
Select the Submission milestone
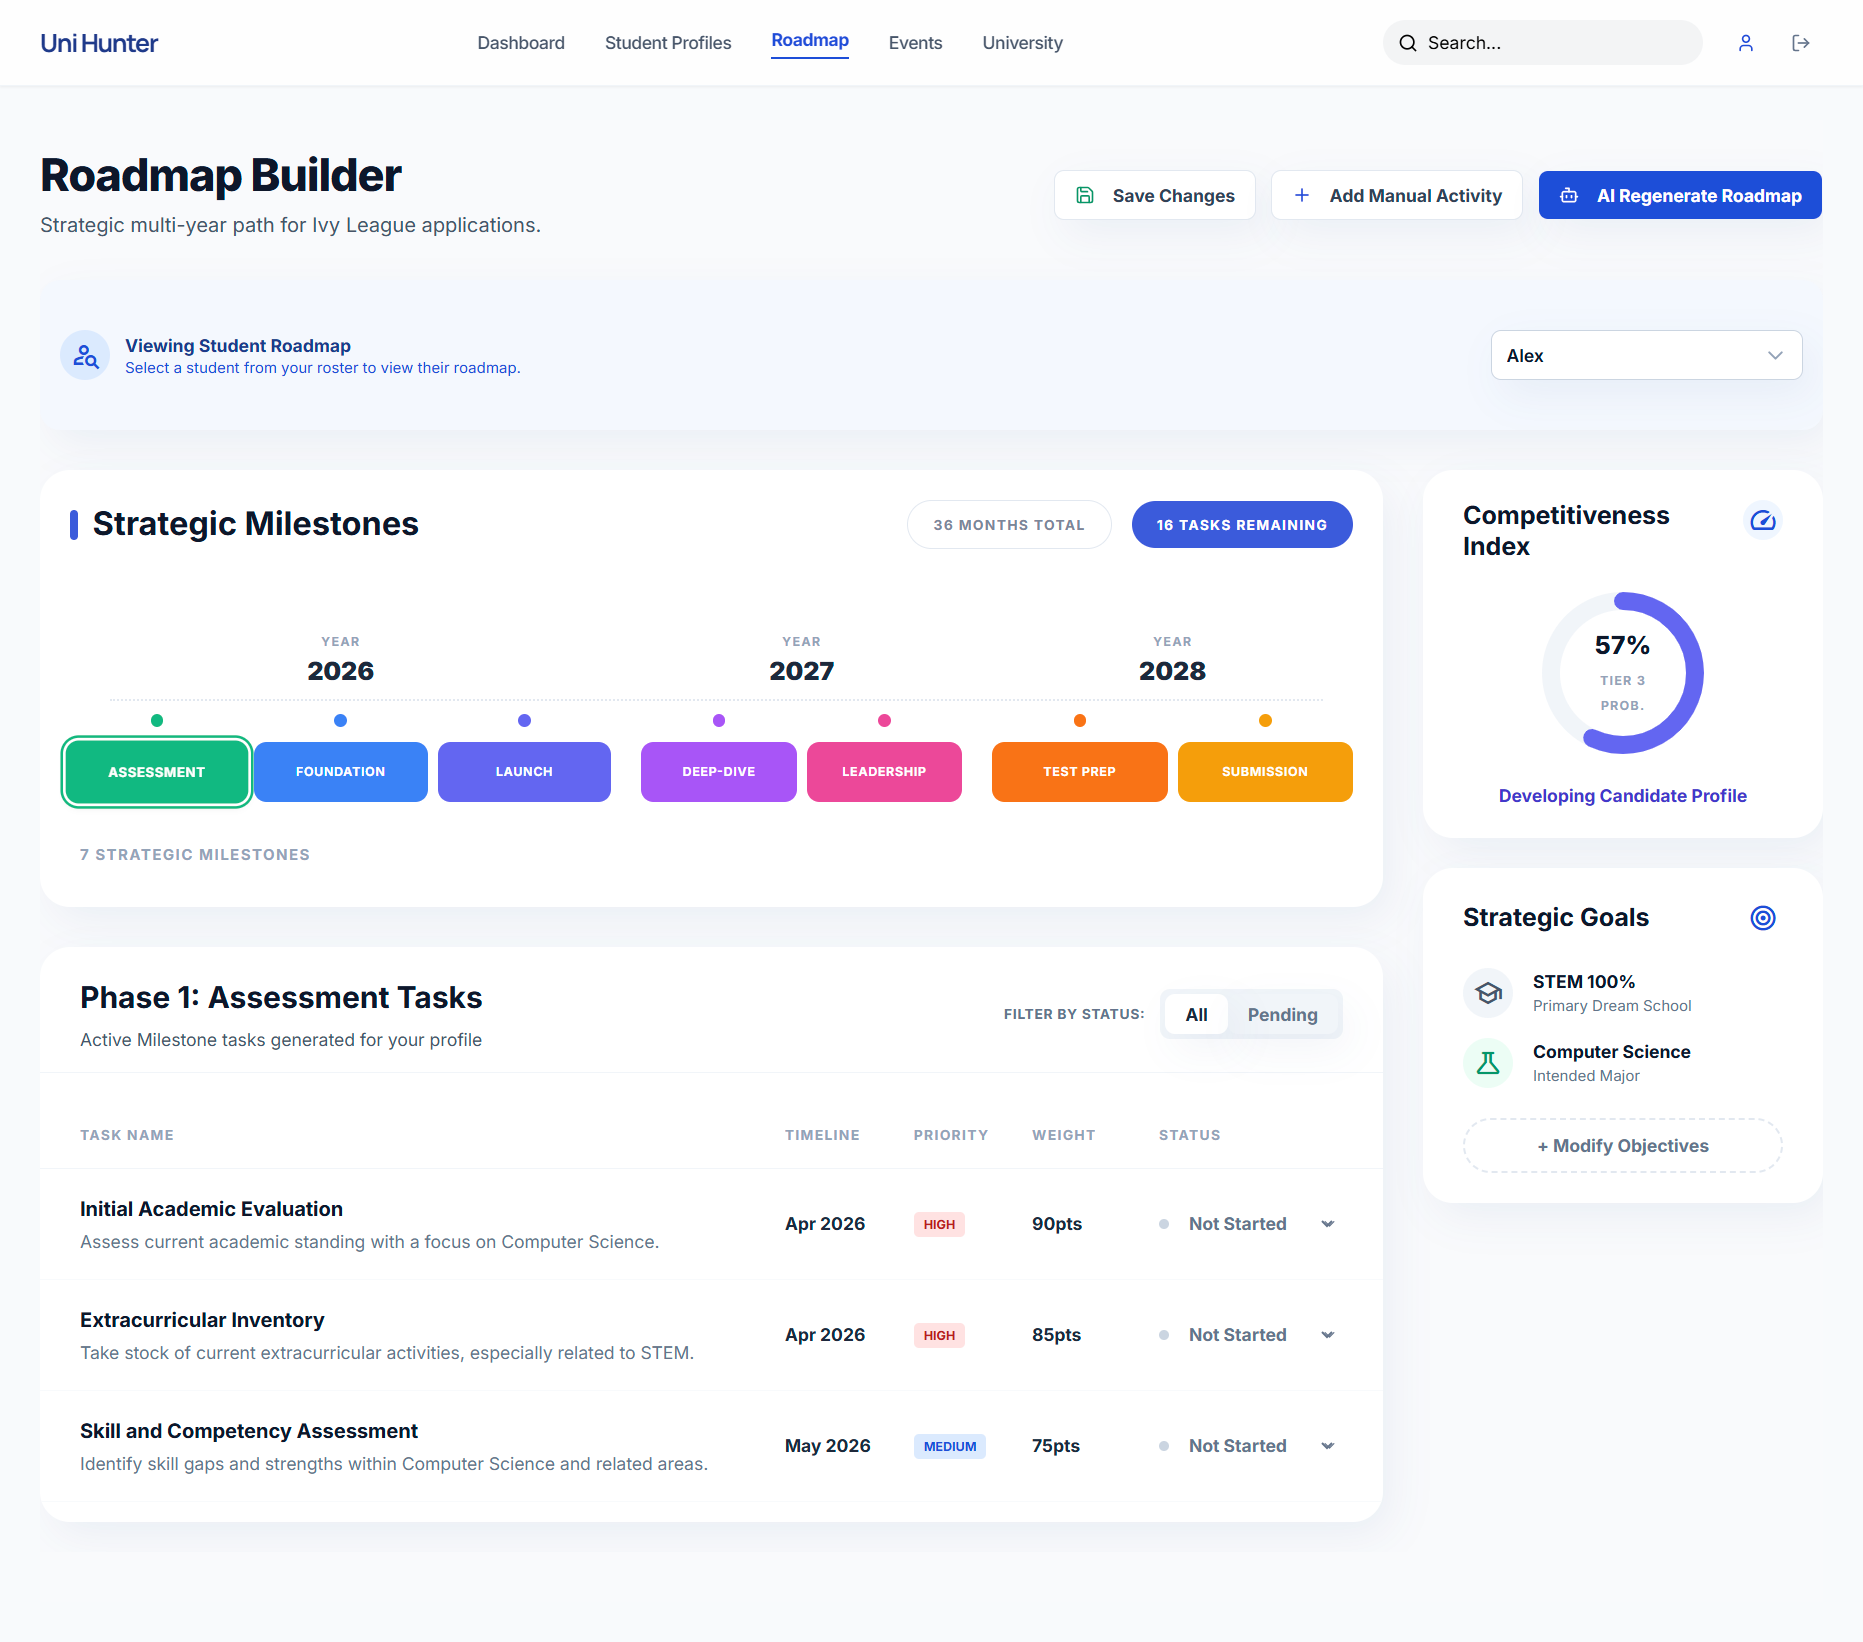pos(1265,772)
